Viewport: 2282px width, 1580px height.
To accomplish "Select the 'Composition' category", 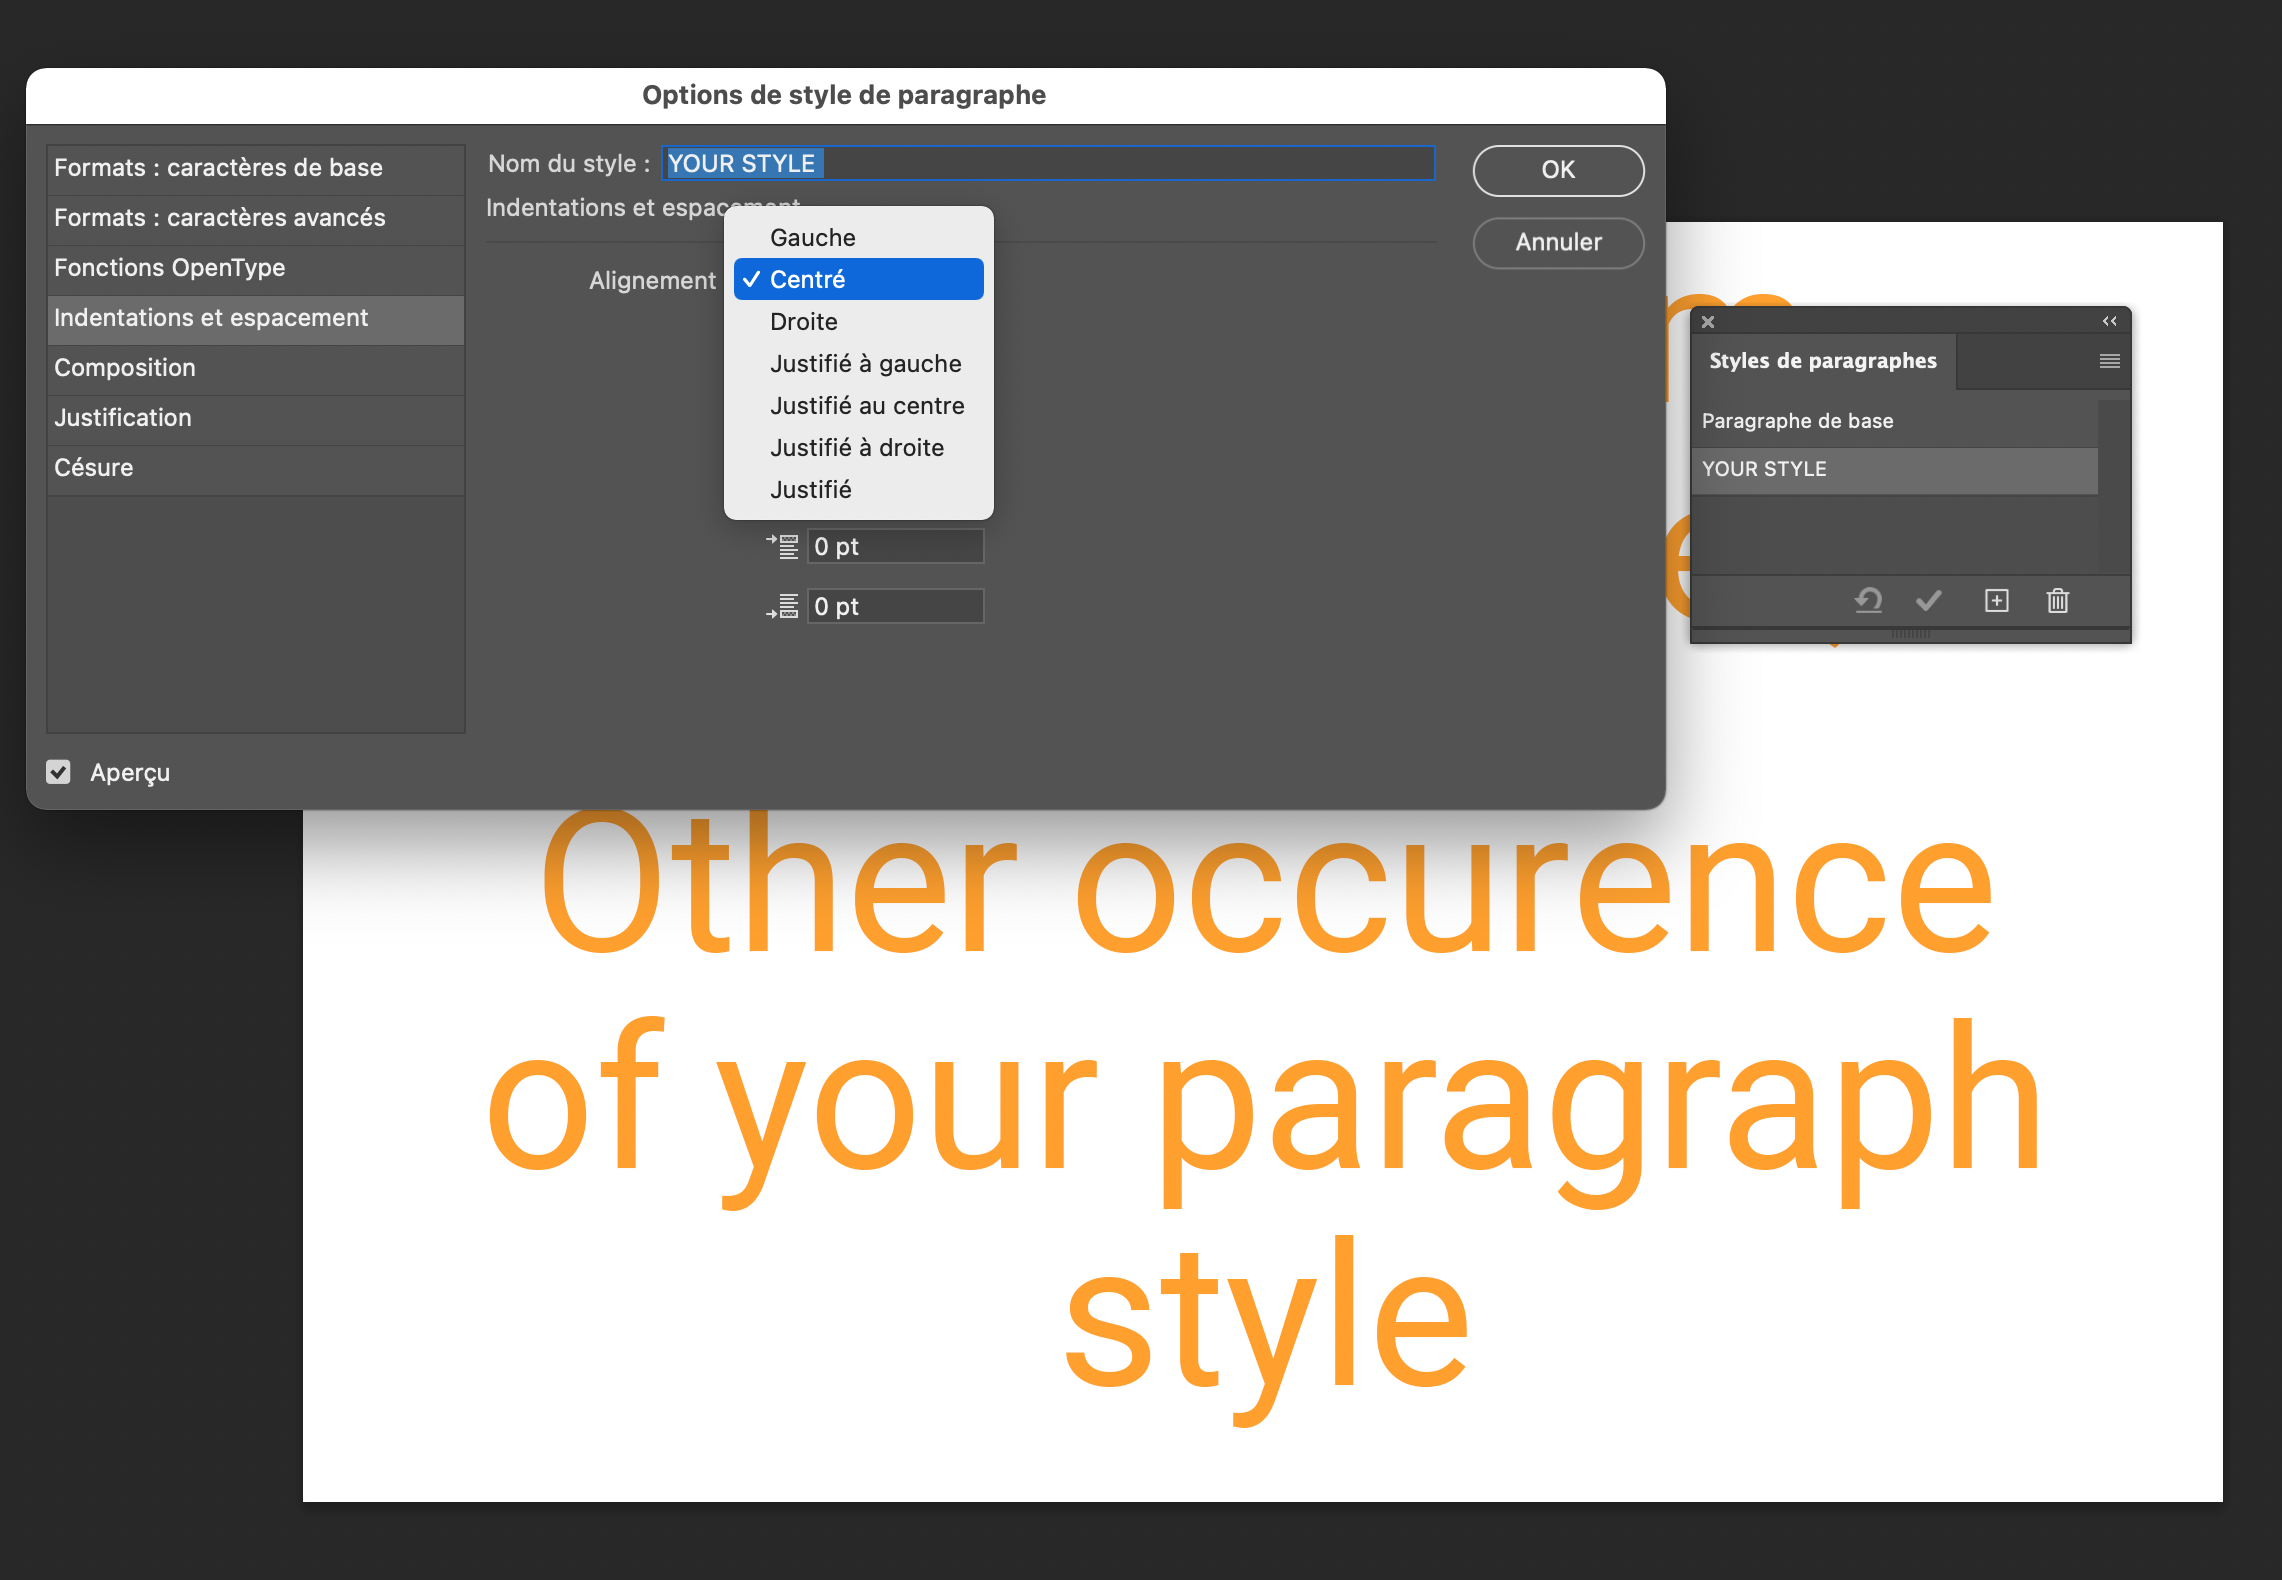I will pos(124,367).
